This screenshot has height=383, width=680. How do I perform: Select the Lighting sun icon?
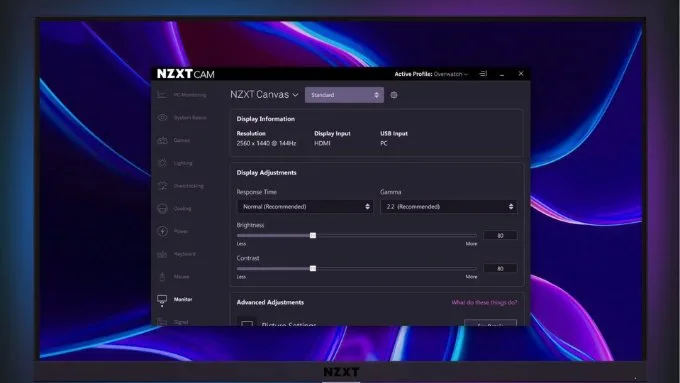point(162,163)
